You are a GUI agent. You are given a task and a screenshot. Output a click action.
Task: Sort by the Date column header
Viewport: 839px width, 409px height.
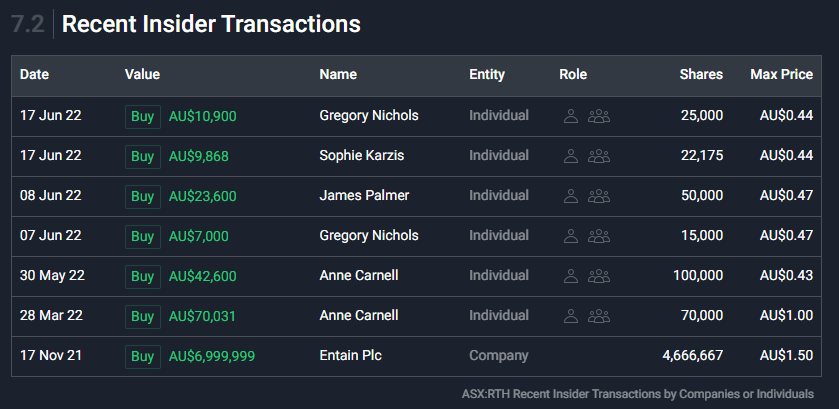point(34,74)
